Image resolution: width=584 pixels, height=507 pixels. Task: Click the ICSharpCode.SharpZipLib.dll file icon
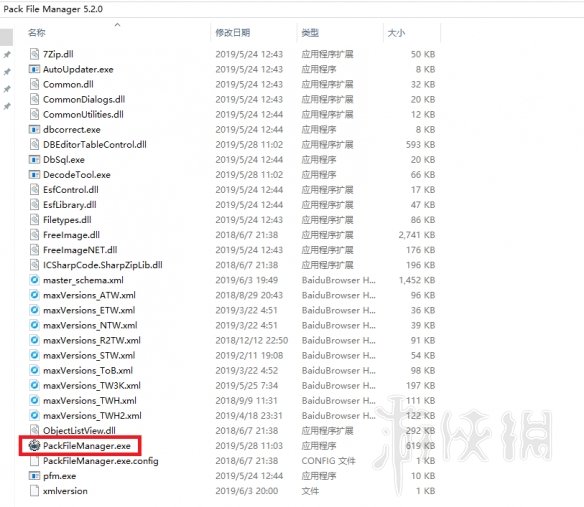tap(34, 265)
